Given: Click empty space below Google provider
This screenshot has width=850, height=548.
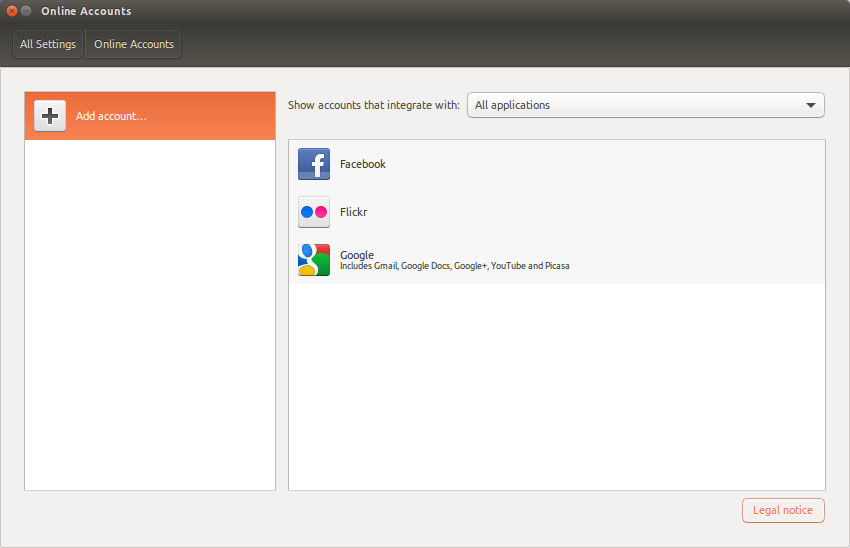Looking at the screenshot, I should coord(557,386).
